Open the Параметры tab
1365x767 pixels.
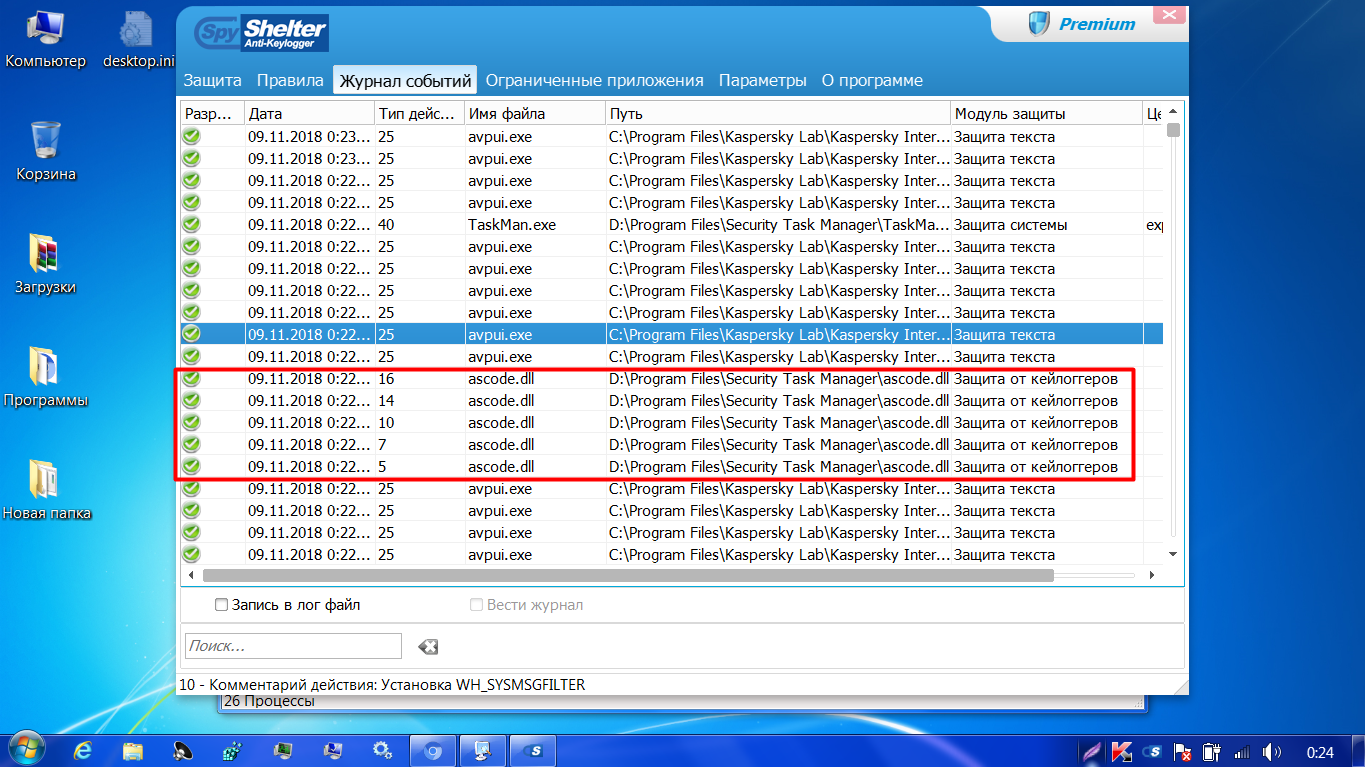[763, 80]
